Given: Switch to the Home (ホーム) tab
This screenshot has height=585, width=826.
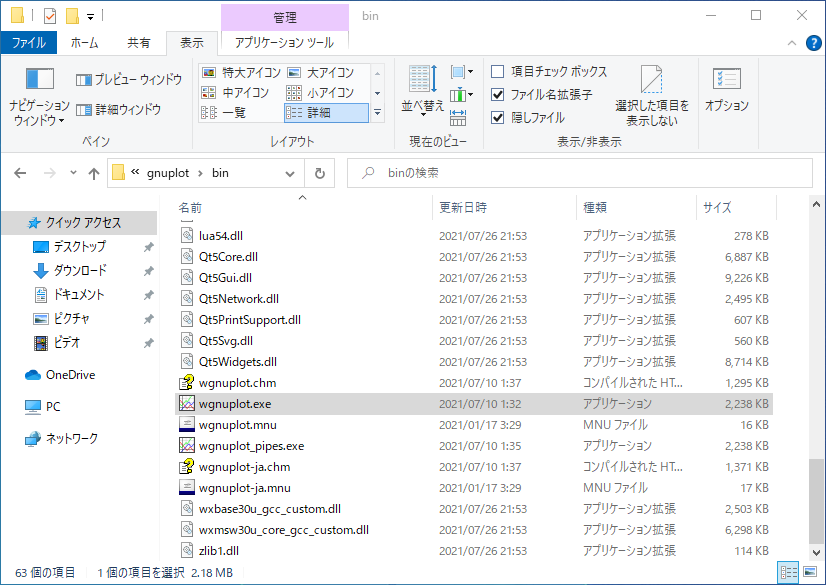Looking at the screenshot, I should 84,43.
